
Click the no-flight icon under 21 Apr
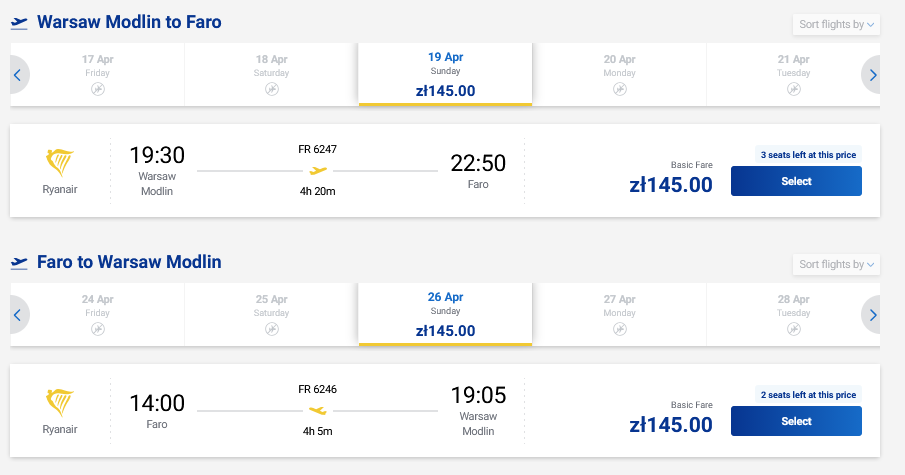tap(793, 90)
